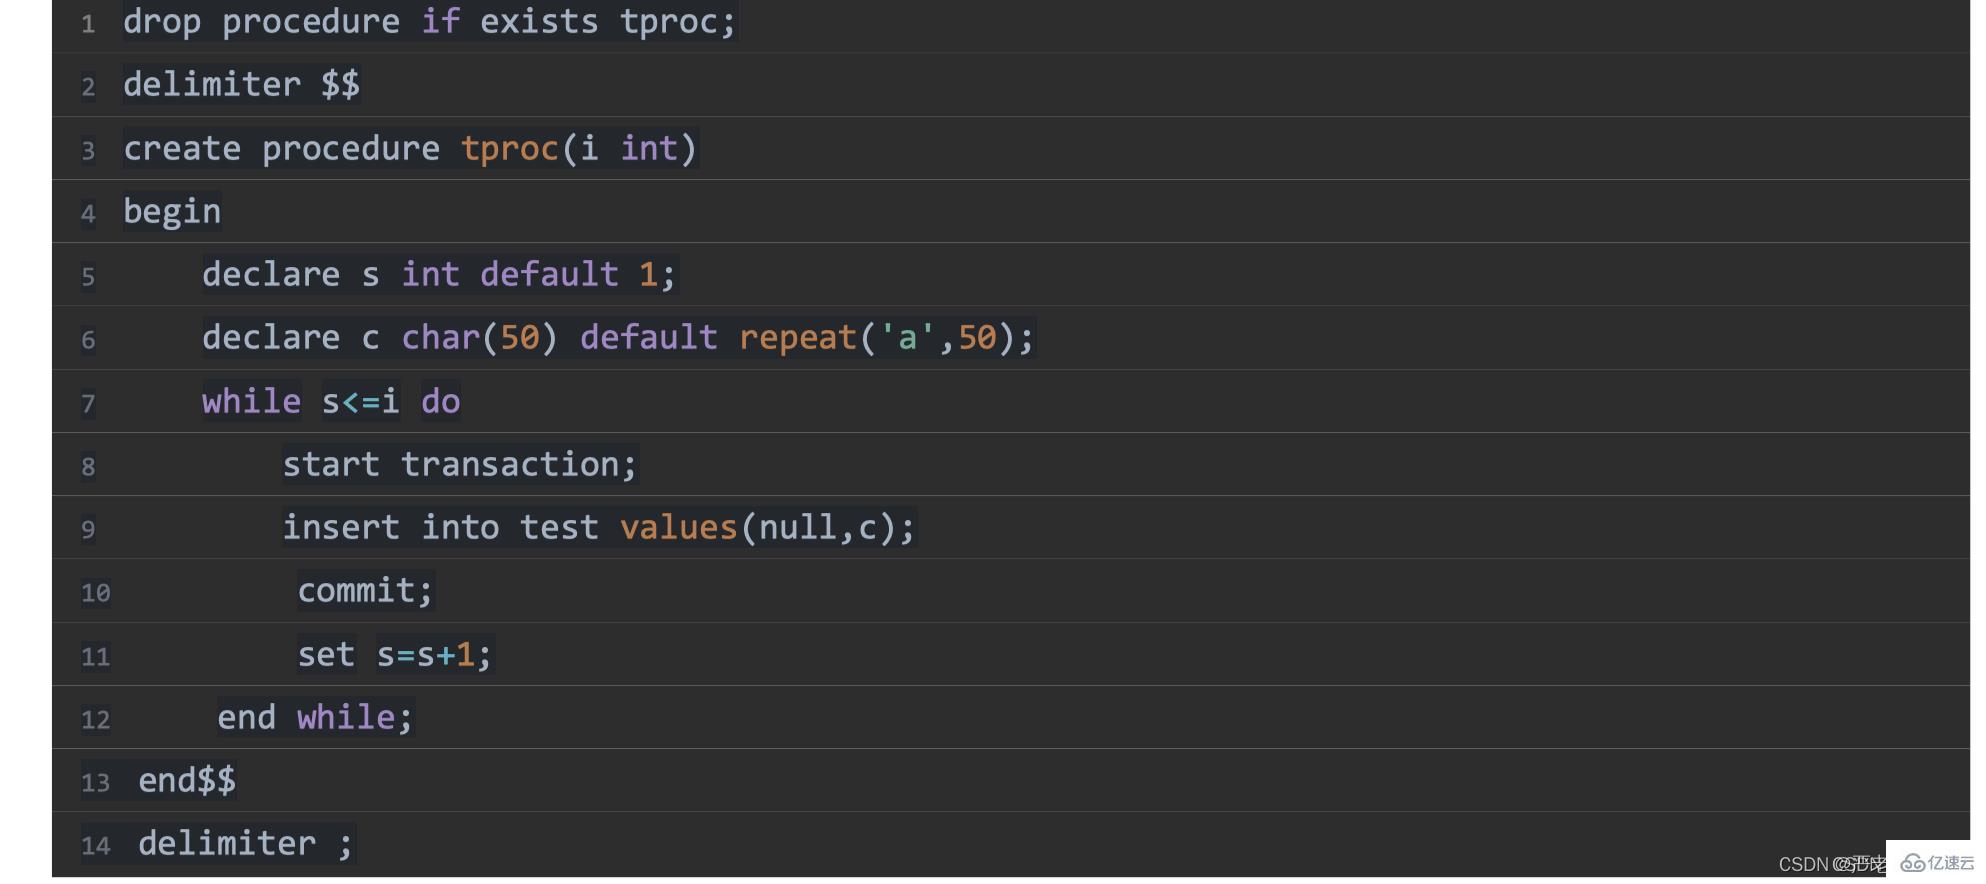This screenshot has width=1986, height=884.
Task: Click the 'delimiter $$' code line
Action: pos(241,84)
